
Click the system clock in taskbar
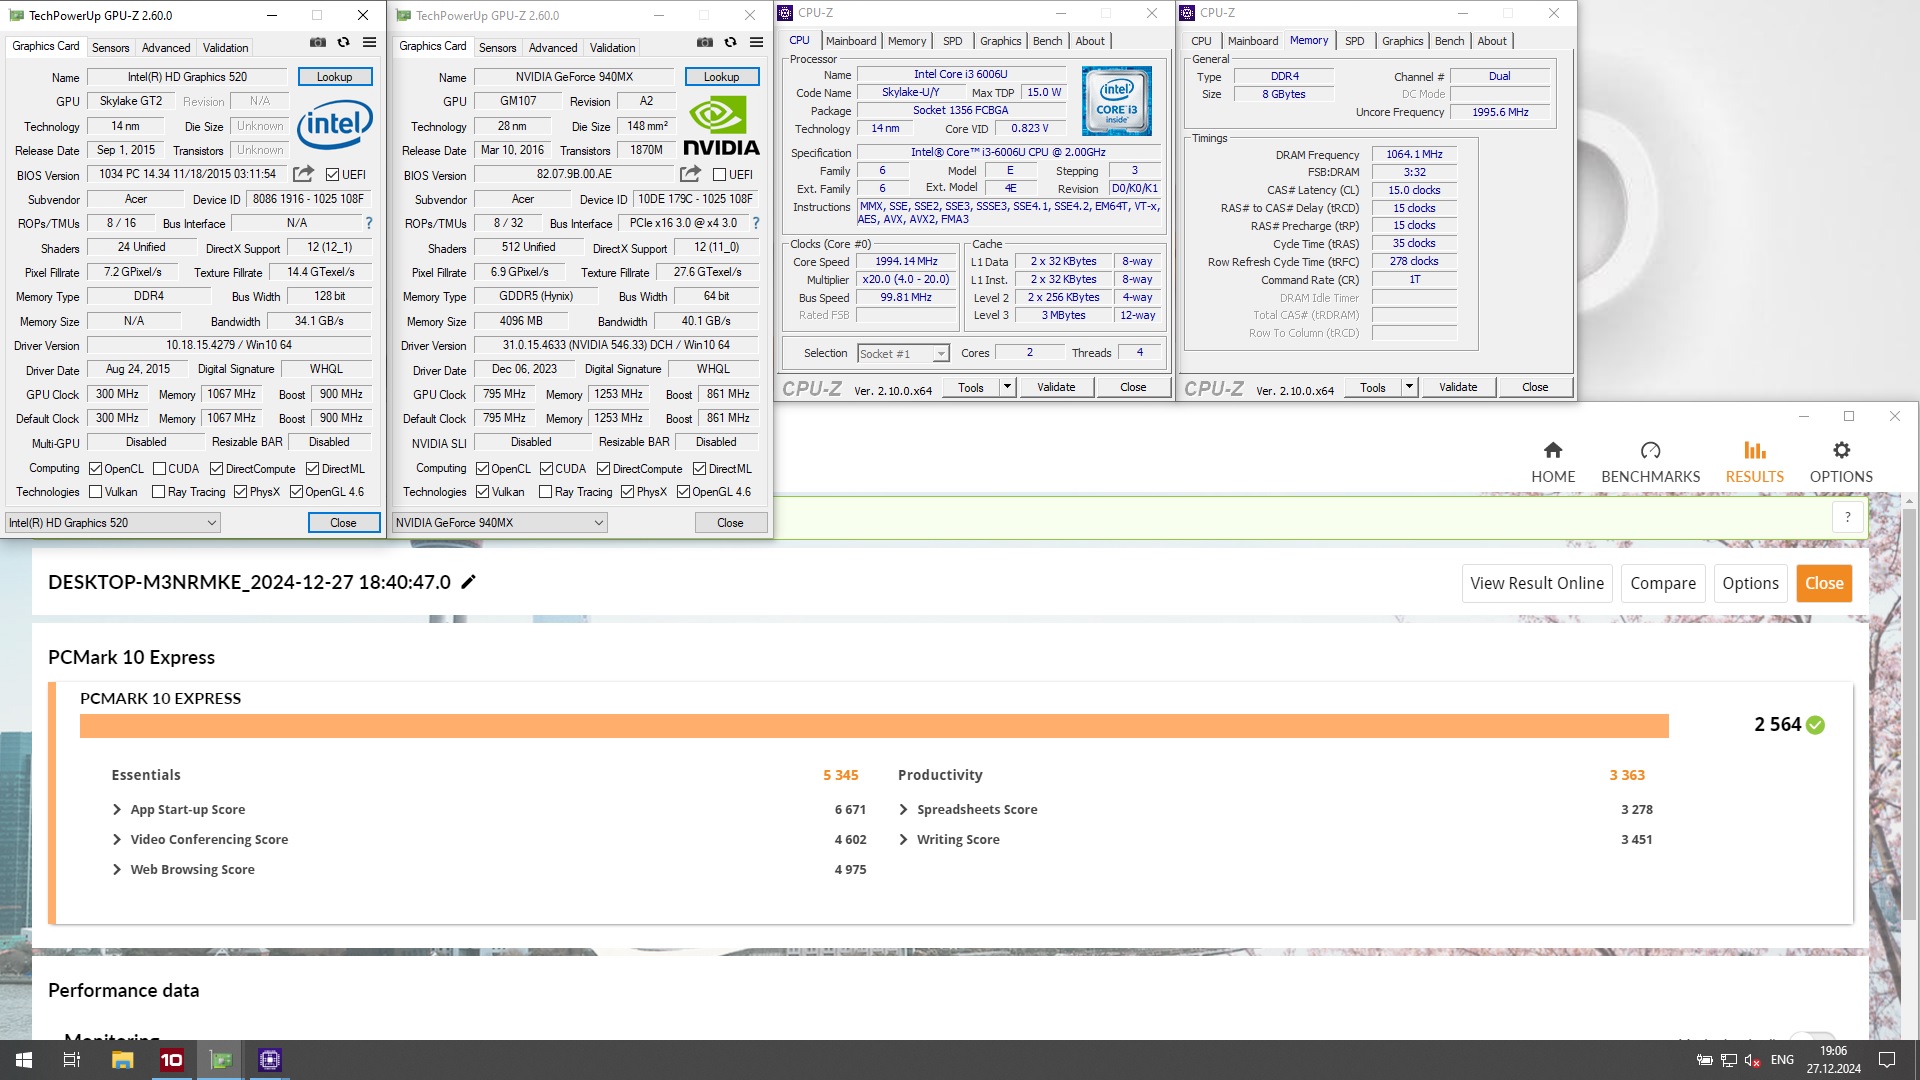coord(1833,1060)
